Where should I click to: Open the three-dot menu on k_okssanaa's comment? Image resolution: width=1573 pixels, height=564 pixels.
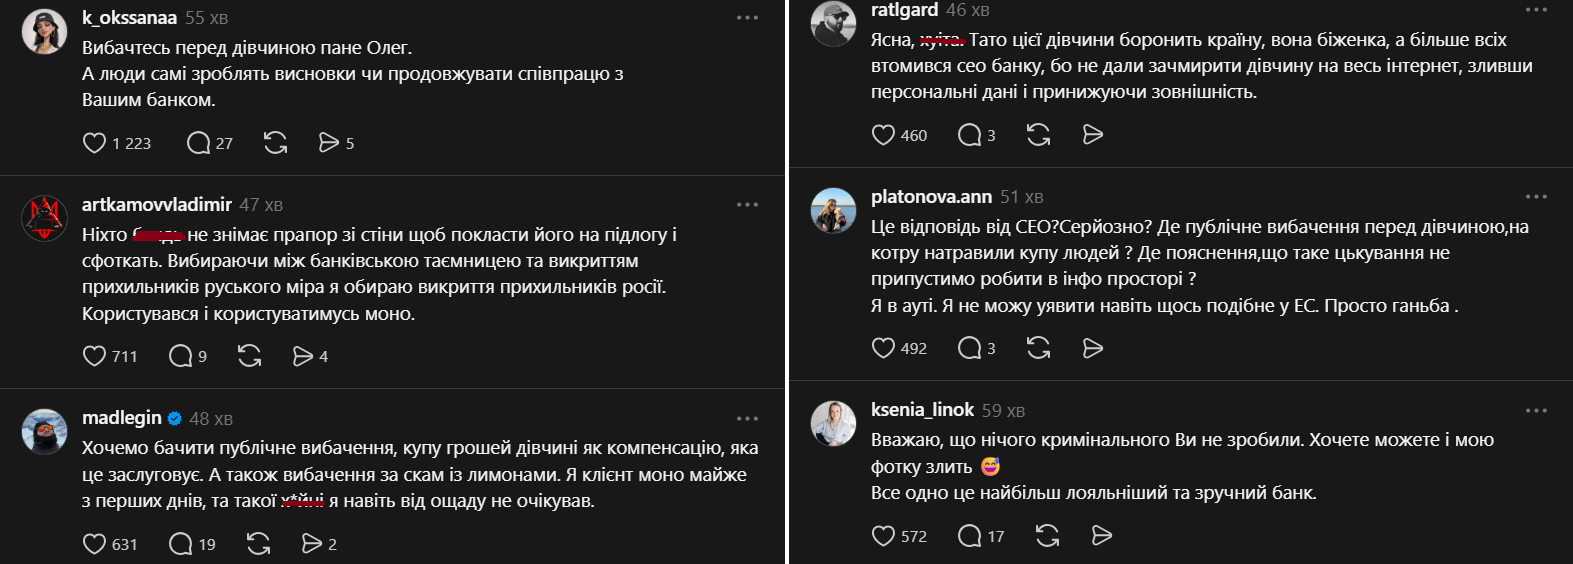pyautogui.click(x=747, y=18)
